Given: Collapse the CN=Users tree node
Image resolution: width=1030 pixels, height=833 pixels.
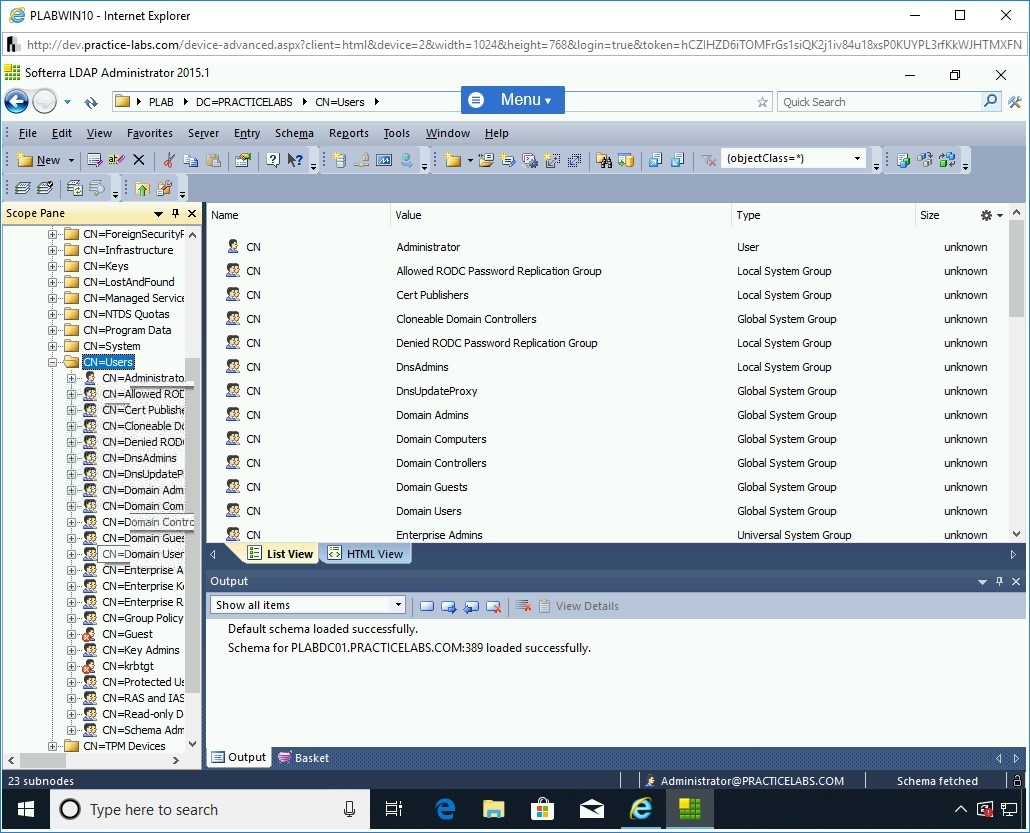Looking at the screenshot, I should (54, 362).
